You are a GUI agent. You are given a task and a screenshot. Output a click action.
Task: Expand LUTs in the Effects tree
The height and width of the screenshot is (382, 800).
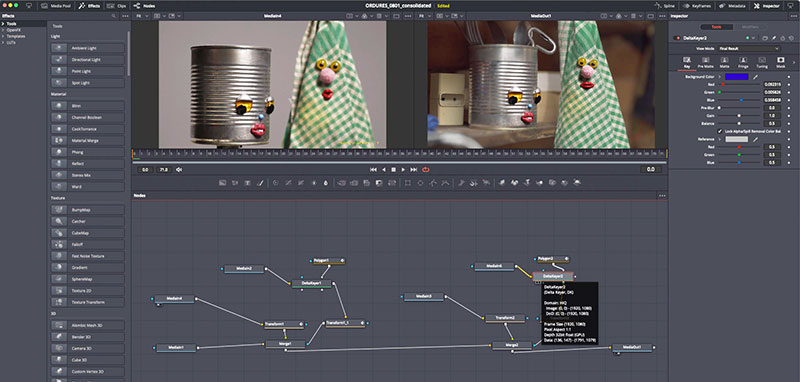click(3, 42)
